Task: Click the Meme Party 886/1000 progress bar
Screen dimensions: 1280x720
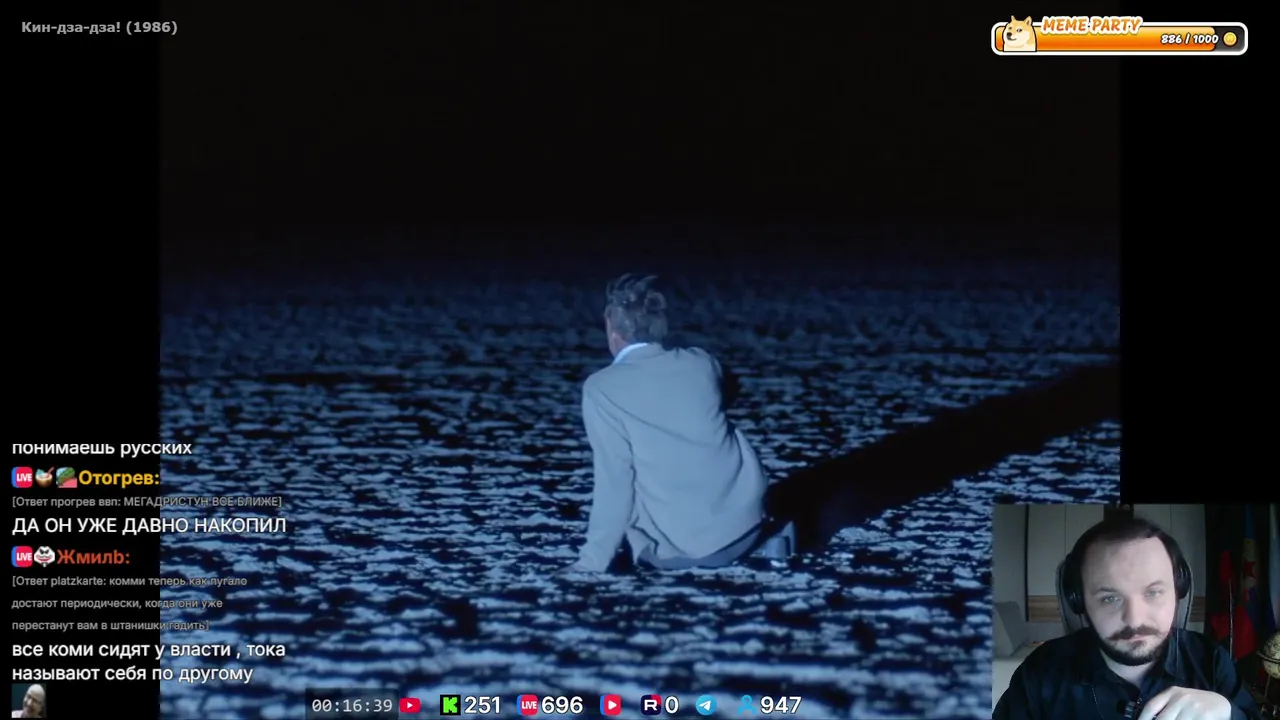Action: tap(1119, 38)
